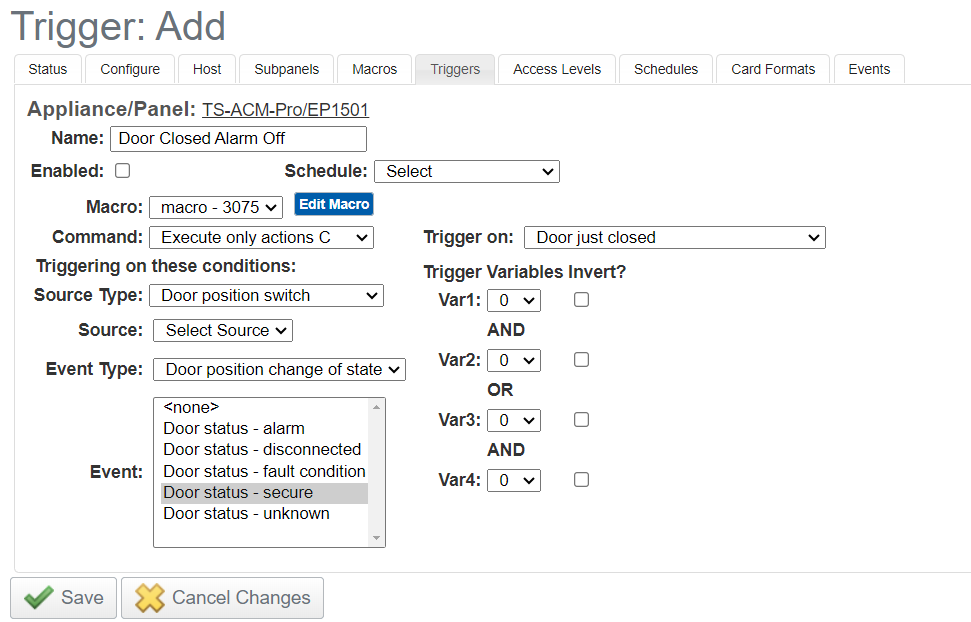Expand the Command dropdown
The image size is (971, 622).
pyautogui.click(x=261, y=237)
